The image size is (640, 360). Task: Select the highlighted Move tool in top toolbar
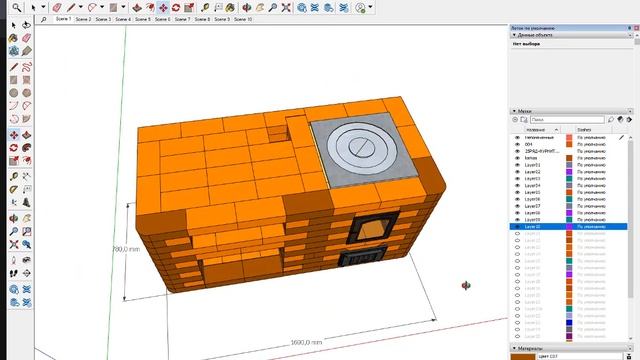tap(163, 7)
